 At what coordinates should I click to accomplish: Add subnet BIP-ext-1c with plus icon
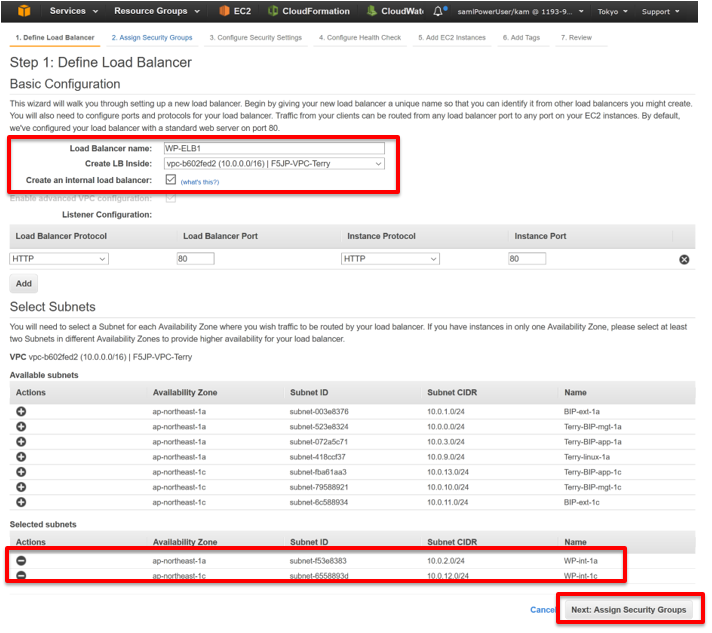tap(21, 502)
